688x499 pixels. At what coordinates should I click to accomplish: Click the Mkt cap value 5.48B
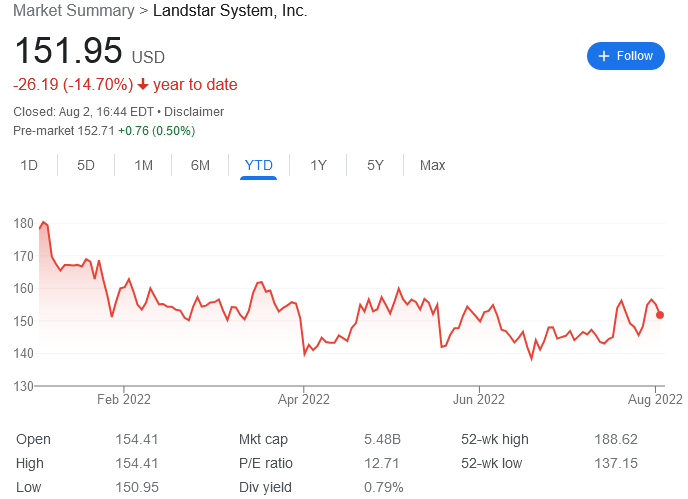[382, 439]
